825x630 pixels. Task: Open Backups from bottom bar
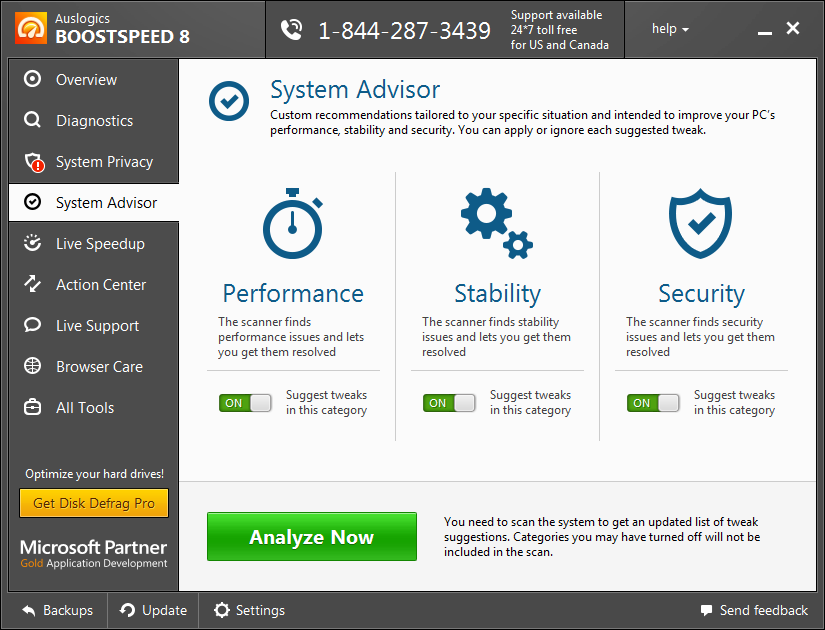(57, 611)
